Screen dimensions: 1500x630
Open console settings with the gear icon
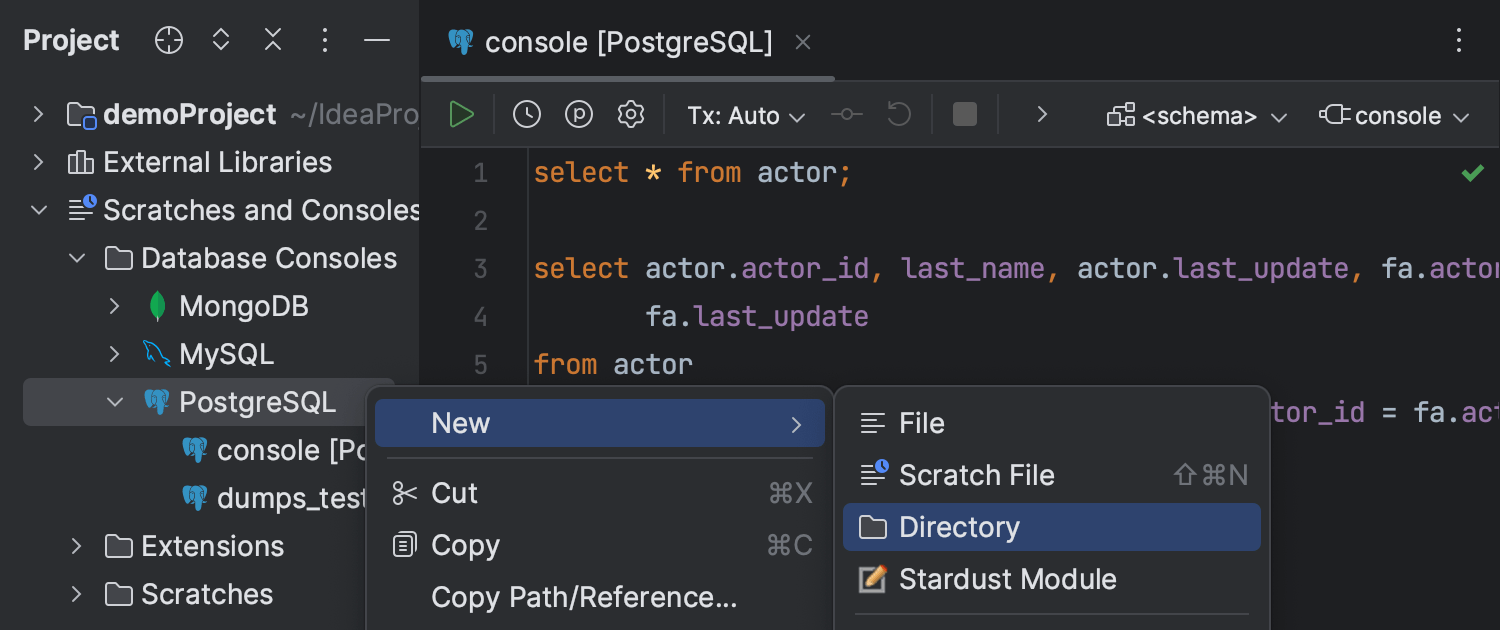coord(630,113)
